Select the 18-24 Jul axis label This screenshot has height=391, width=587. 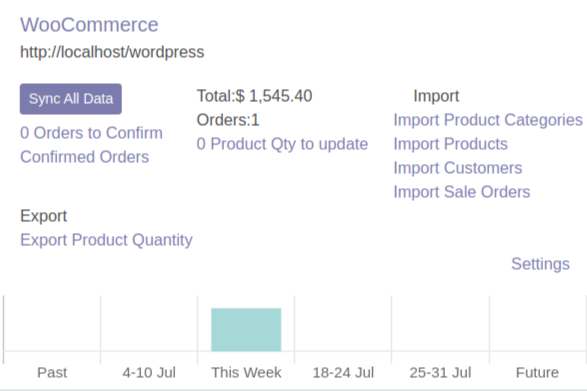(343, 373)
